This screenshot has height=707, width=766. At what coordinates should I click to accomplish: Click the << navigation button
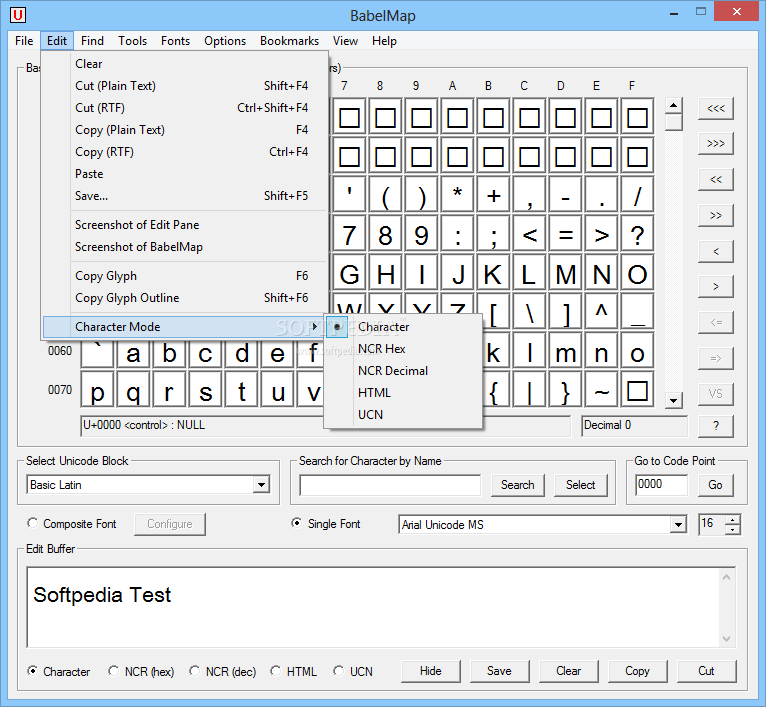[716, 179]
